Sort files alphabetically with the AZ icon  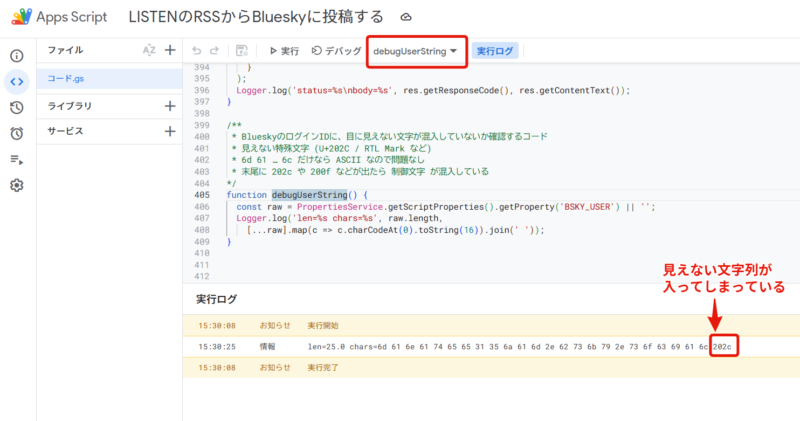pos(149,50)
